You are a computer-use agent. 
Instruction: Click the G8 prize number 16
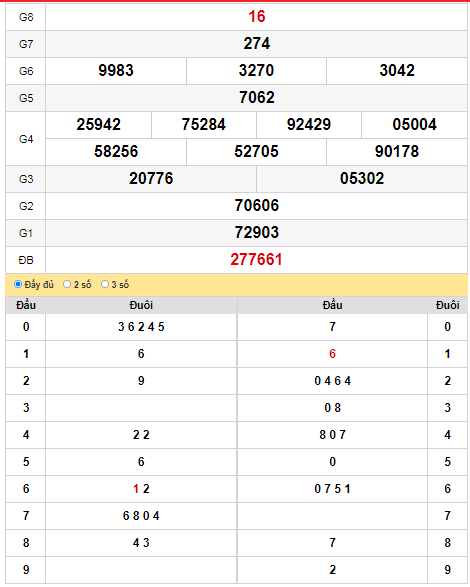coord(257,16)
